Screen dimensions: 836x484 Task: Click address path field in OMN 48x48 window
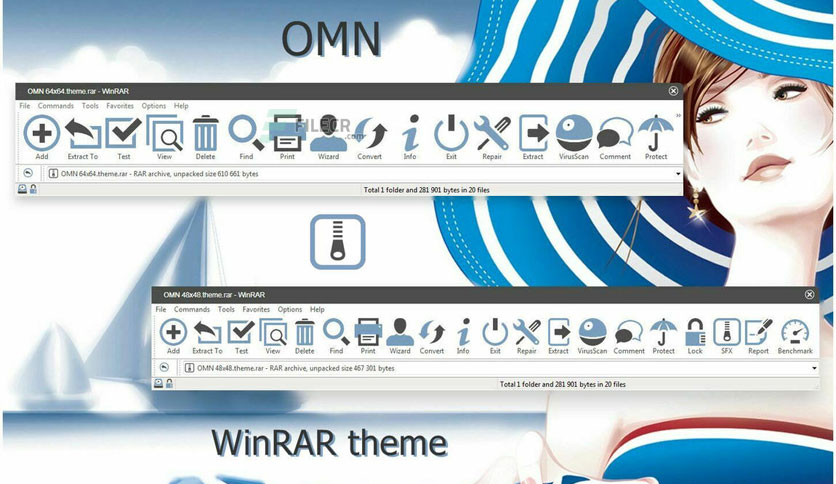tap(501, 368)
